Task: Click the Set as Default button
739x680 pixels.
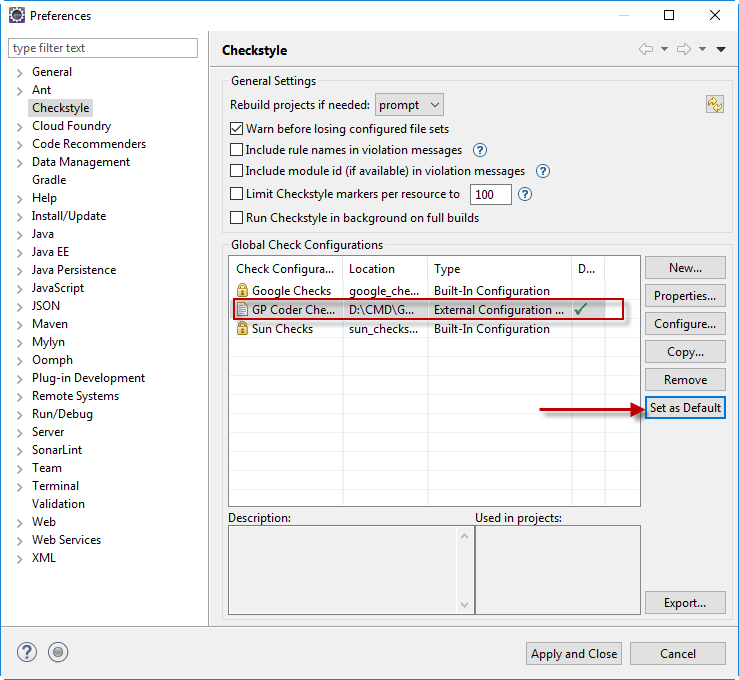Action: (685, 408)
